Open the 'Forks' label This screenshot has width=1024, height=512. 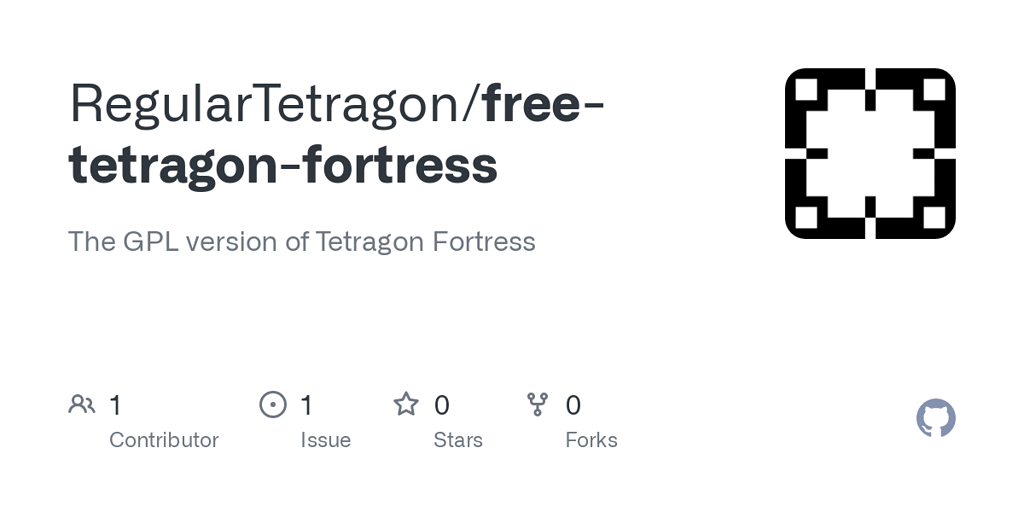pyautogui.click(x=592, y=440)
